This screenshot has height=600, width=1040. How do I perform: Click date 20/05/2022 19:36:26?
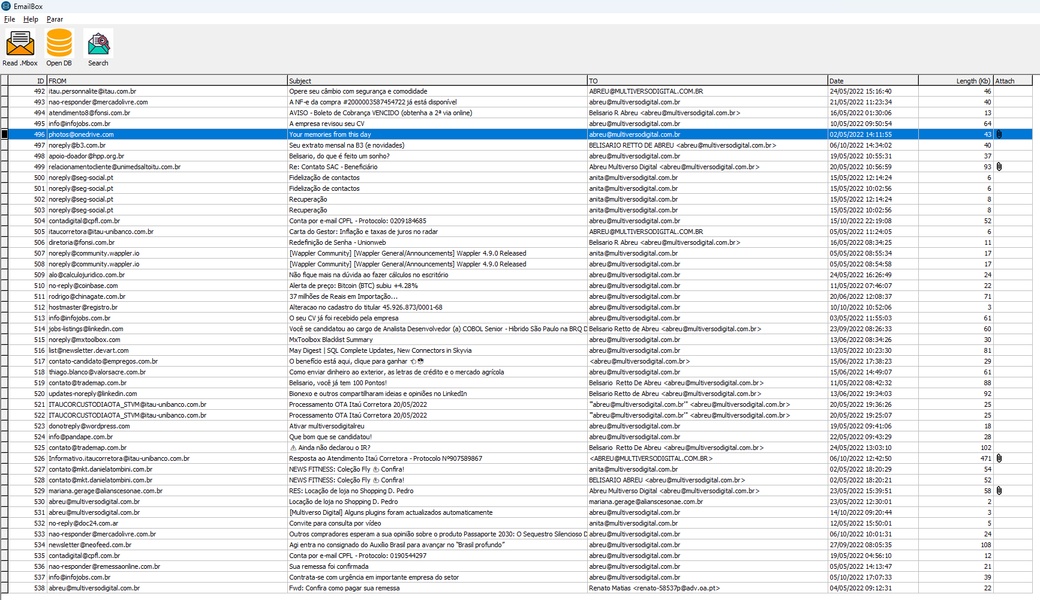860,404
